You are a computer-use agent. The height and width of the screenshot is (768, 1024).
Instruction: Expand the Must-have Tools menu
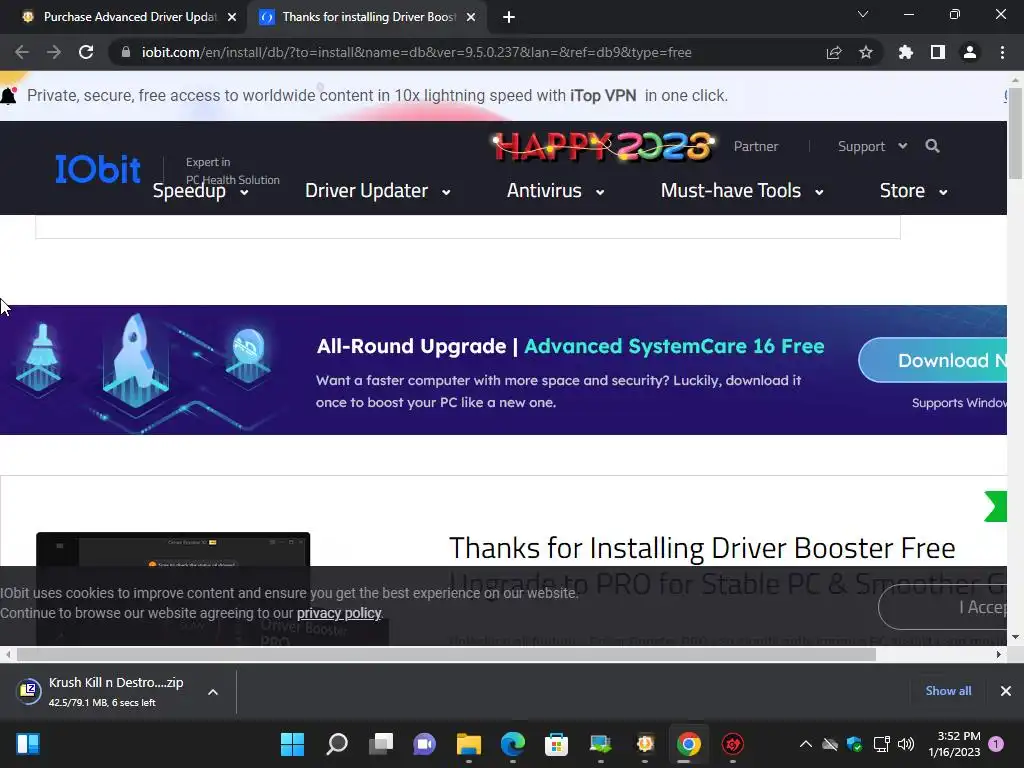(x=742, y=191)
